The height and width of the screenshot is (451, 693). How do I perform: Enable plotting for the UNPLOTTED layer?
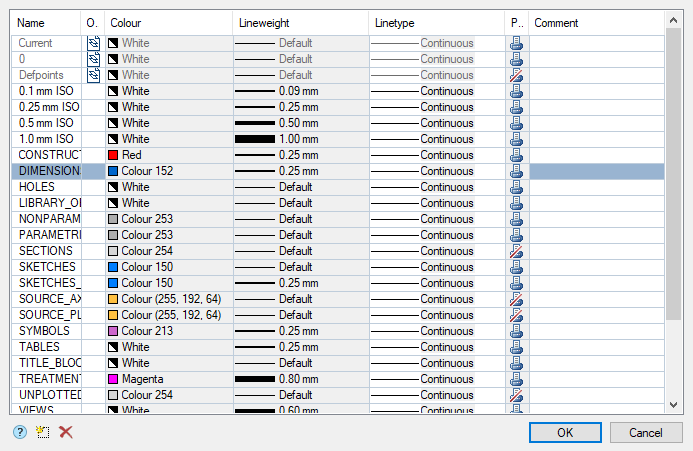pyautogui.click(x=516, y=395)
